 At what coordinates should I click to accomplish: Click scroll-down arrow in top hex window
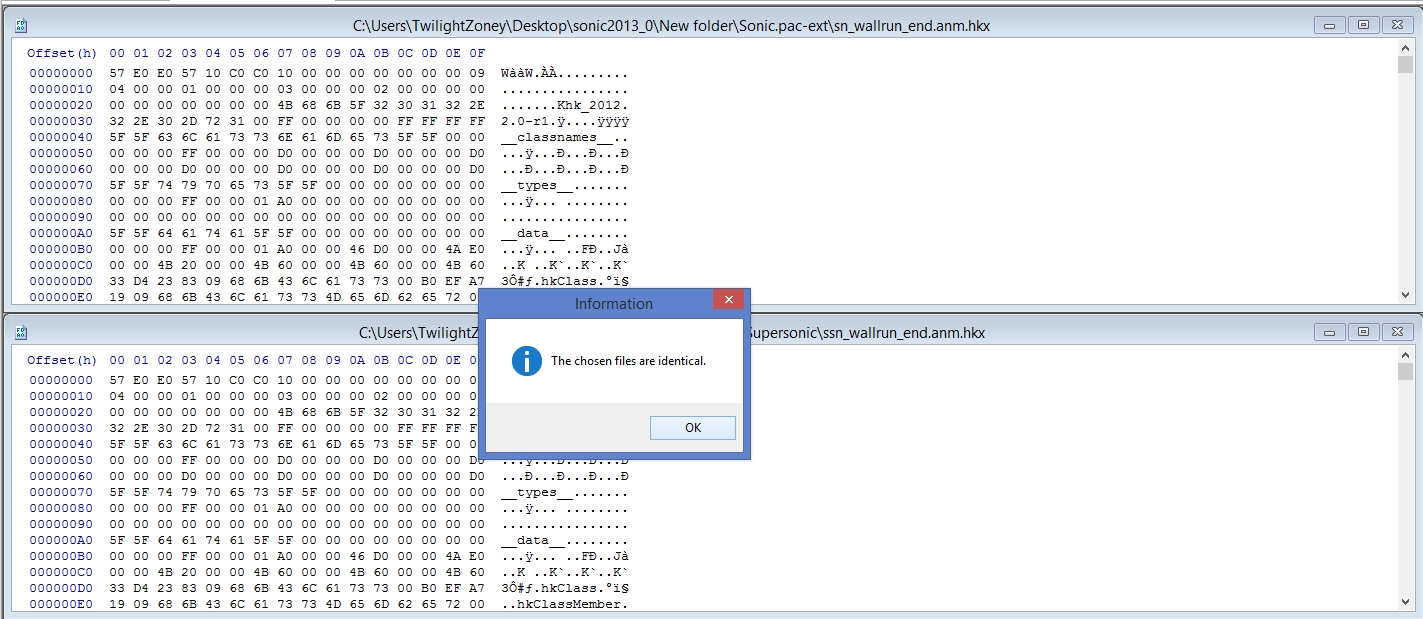pyautogui.click(x=1405, y=296)
